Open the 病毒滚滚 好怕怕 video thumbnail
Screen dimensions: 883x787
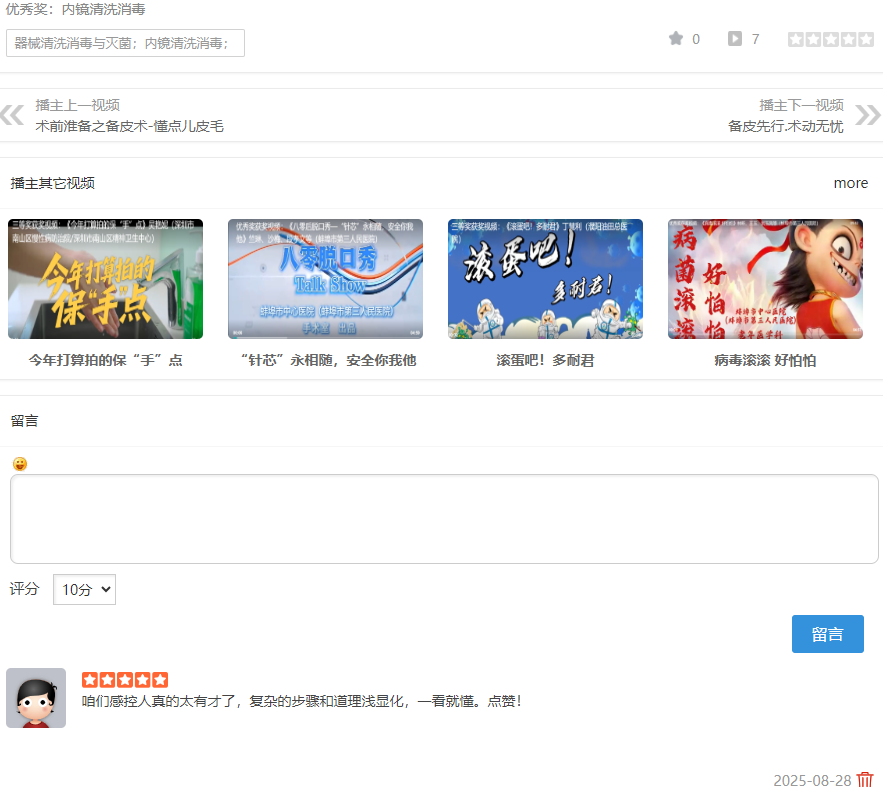(x=765, y=279)
